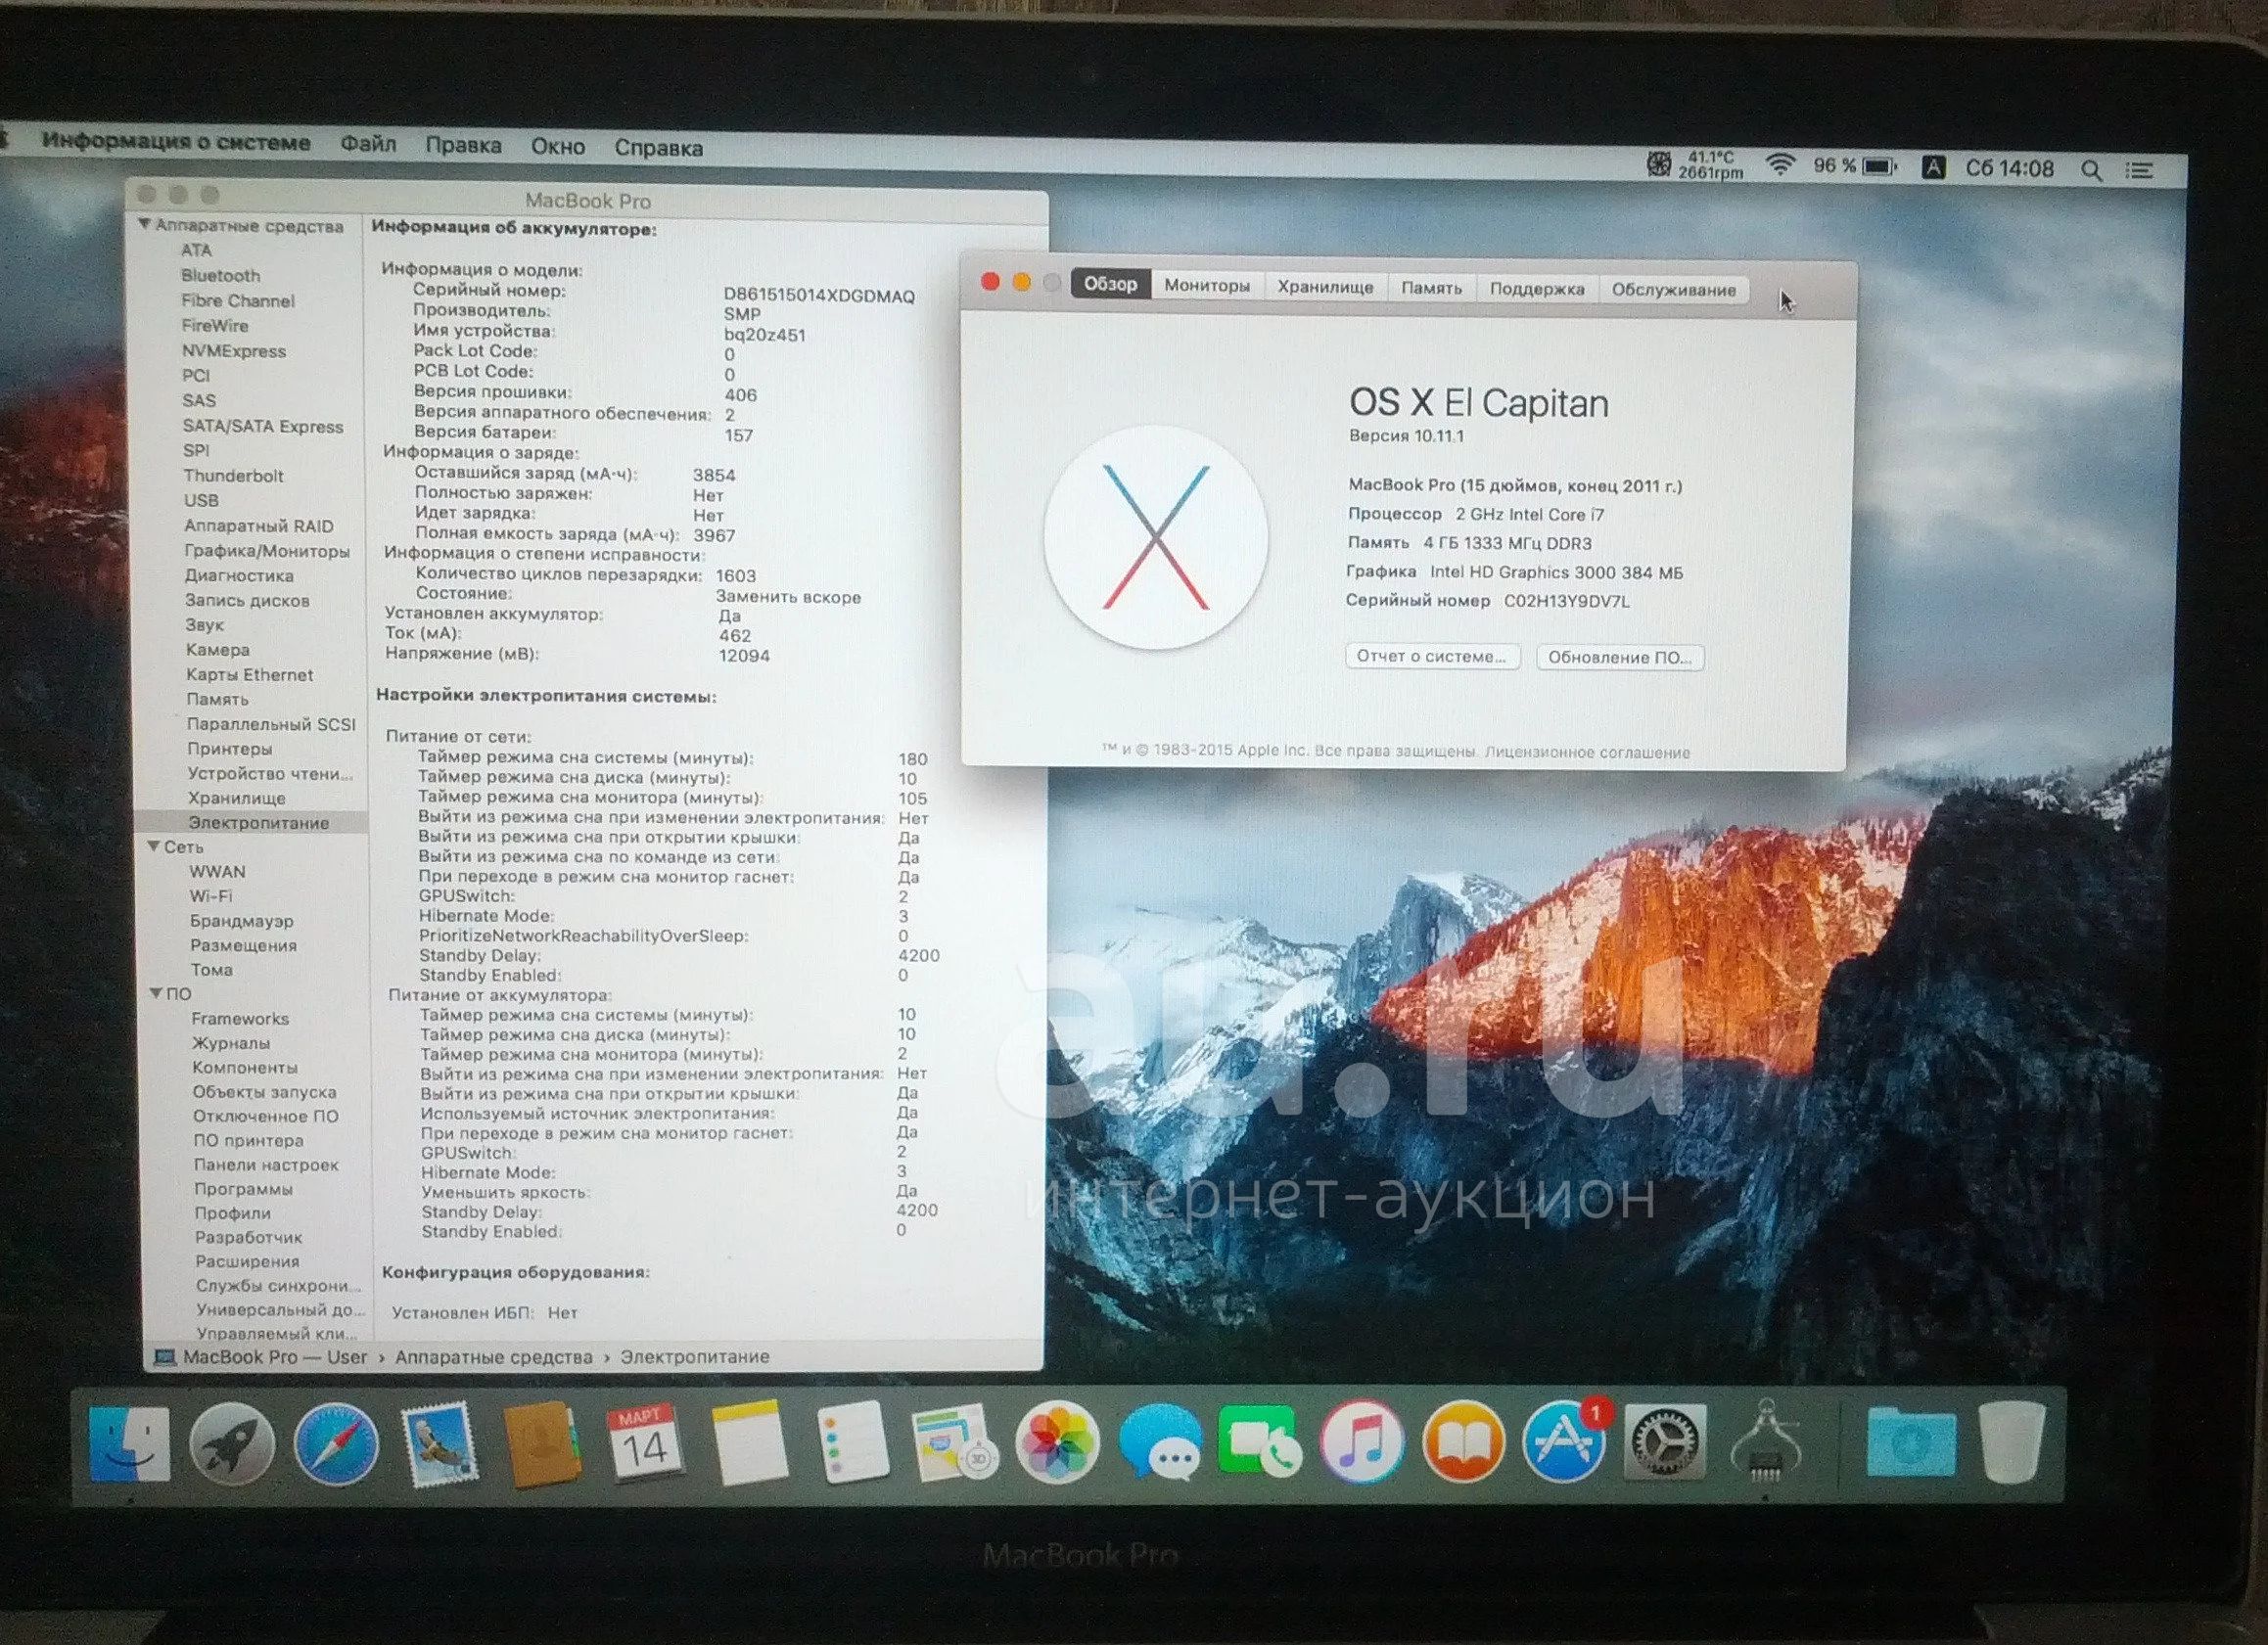Select Хранилище in hardware sidebar
This screenshot has width=2268, height=1645.
(x=236, y=797)
